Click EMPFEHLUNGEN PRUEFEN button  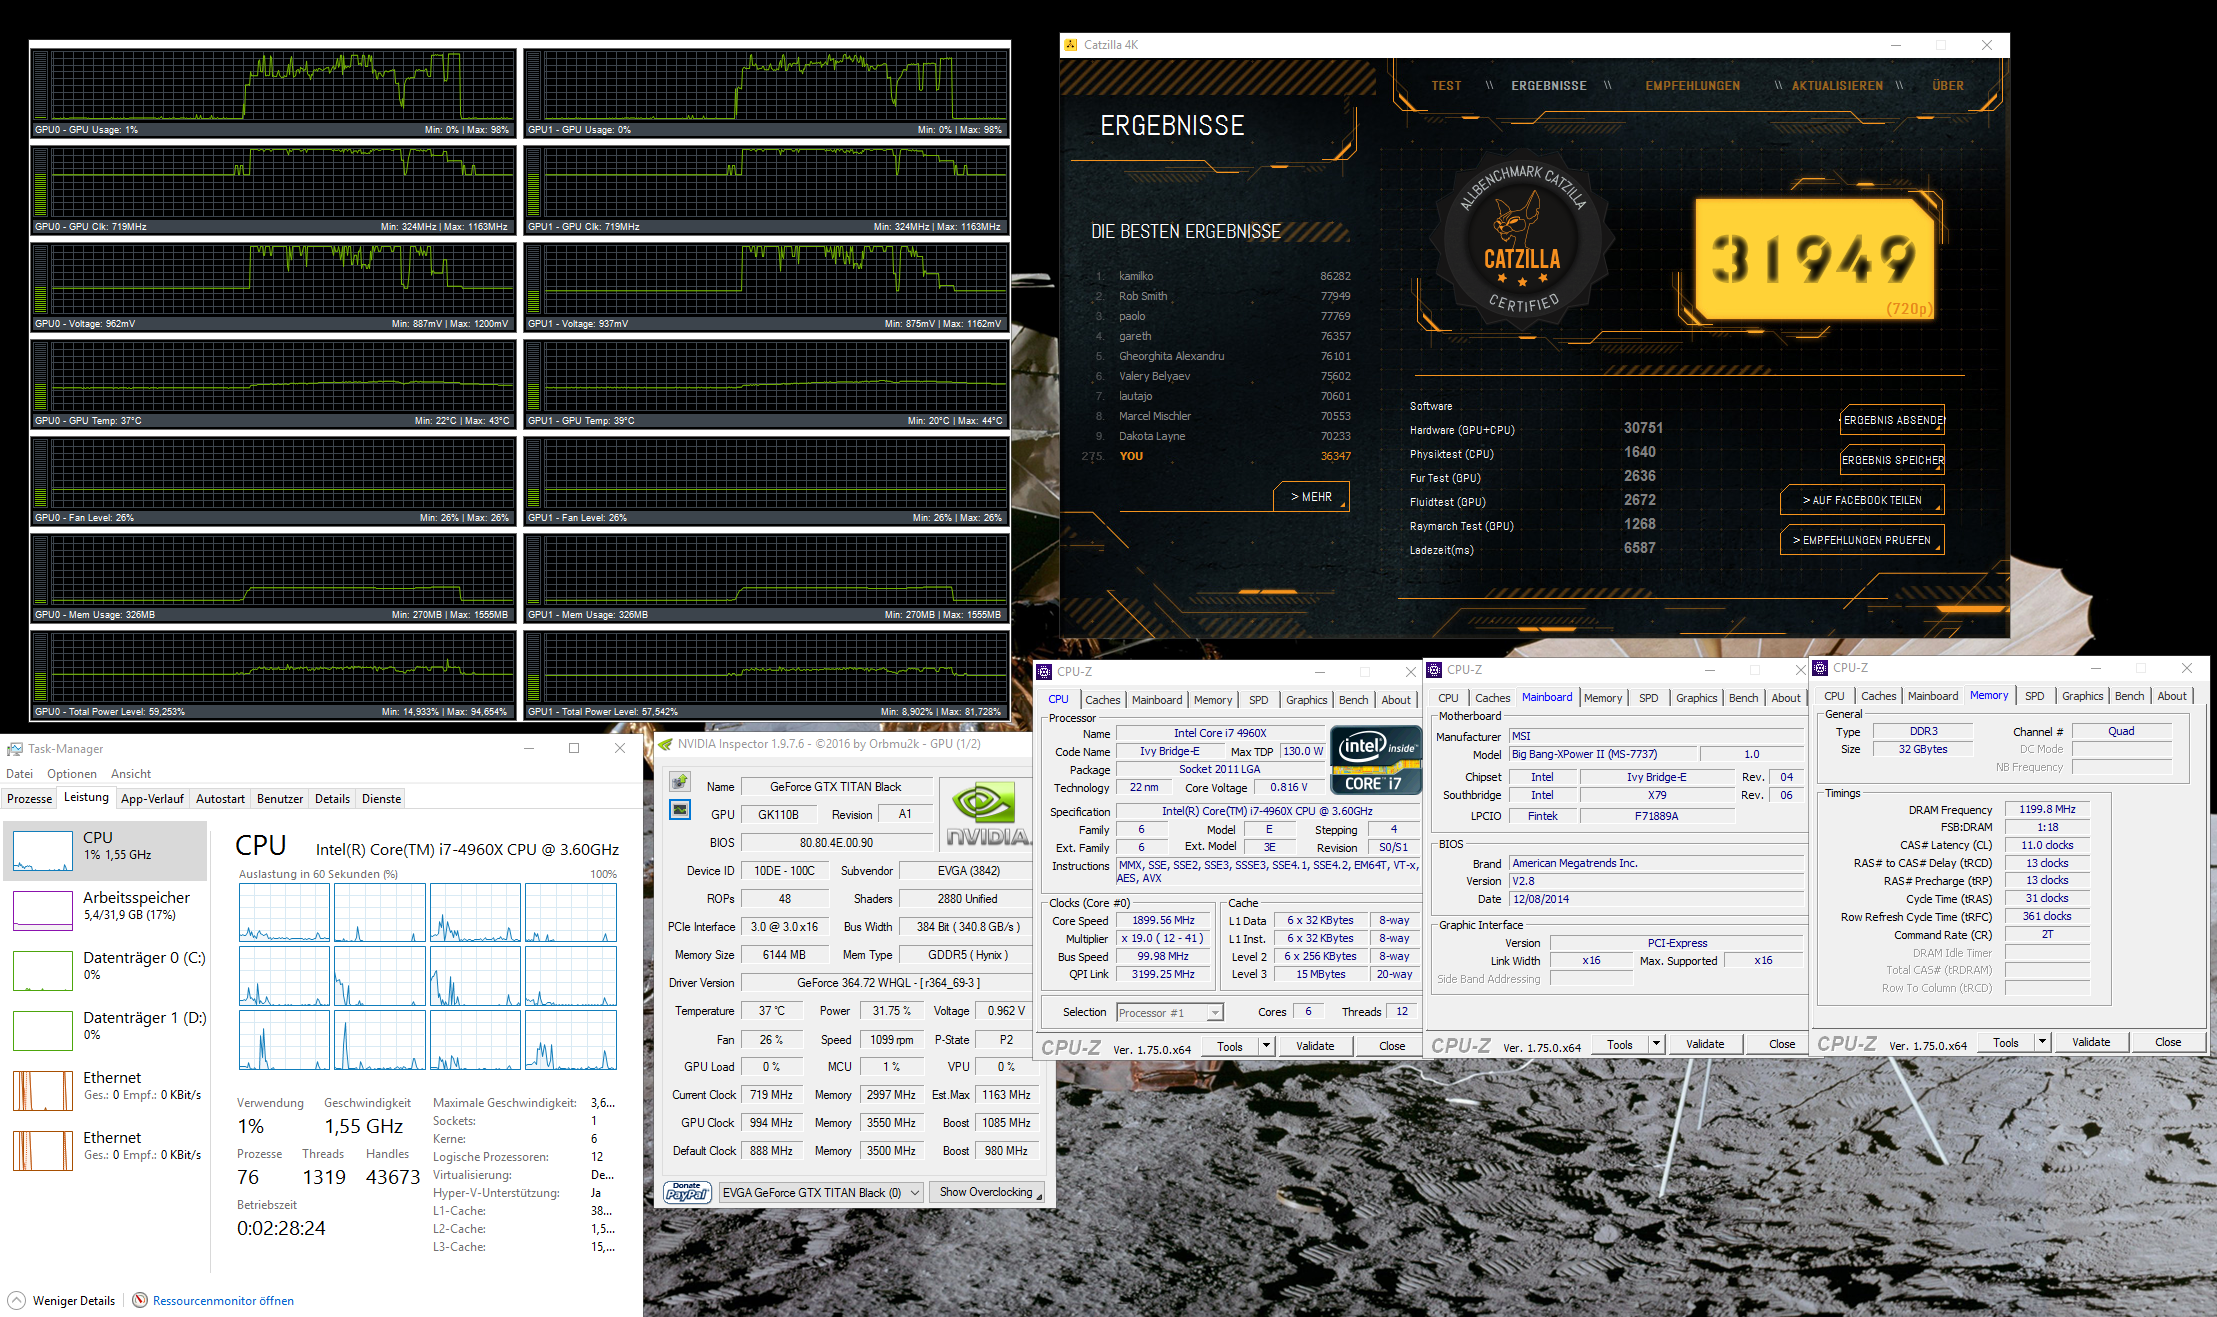coord(1862,540)
